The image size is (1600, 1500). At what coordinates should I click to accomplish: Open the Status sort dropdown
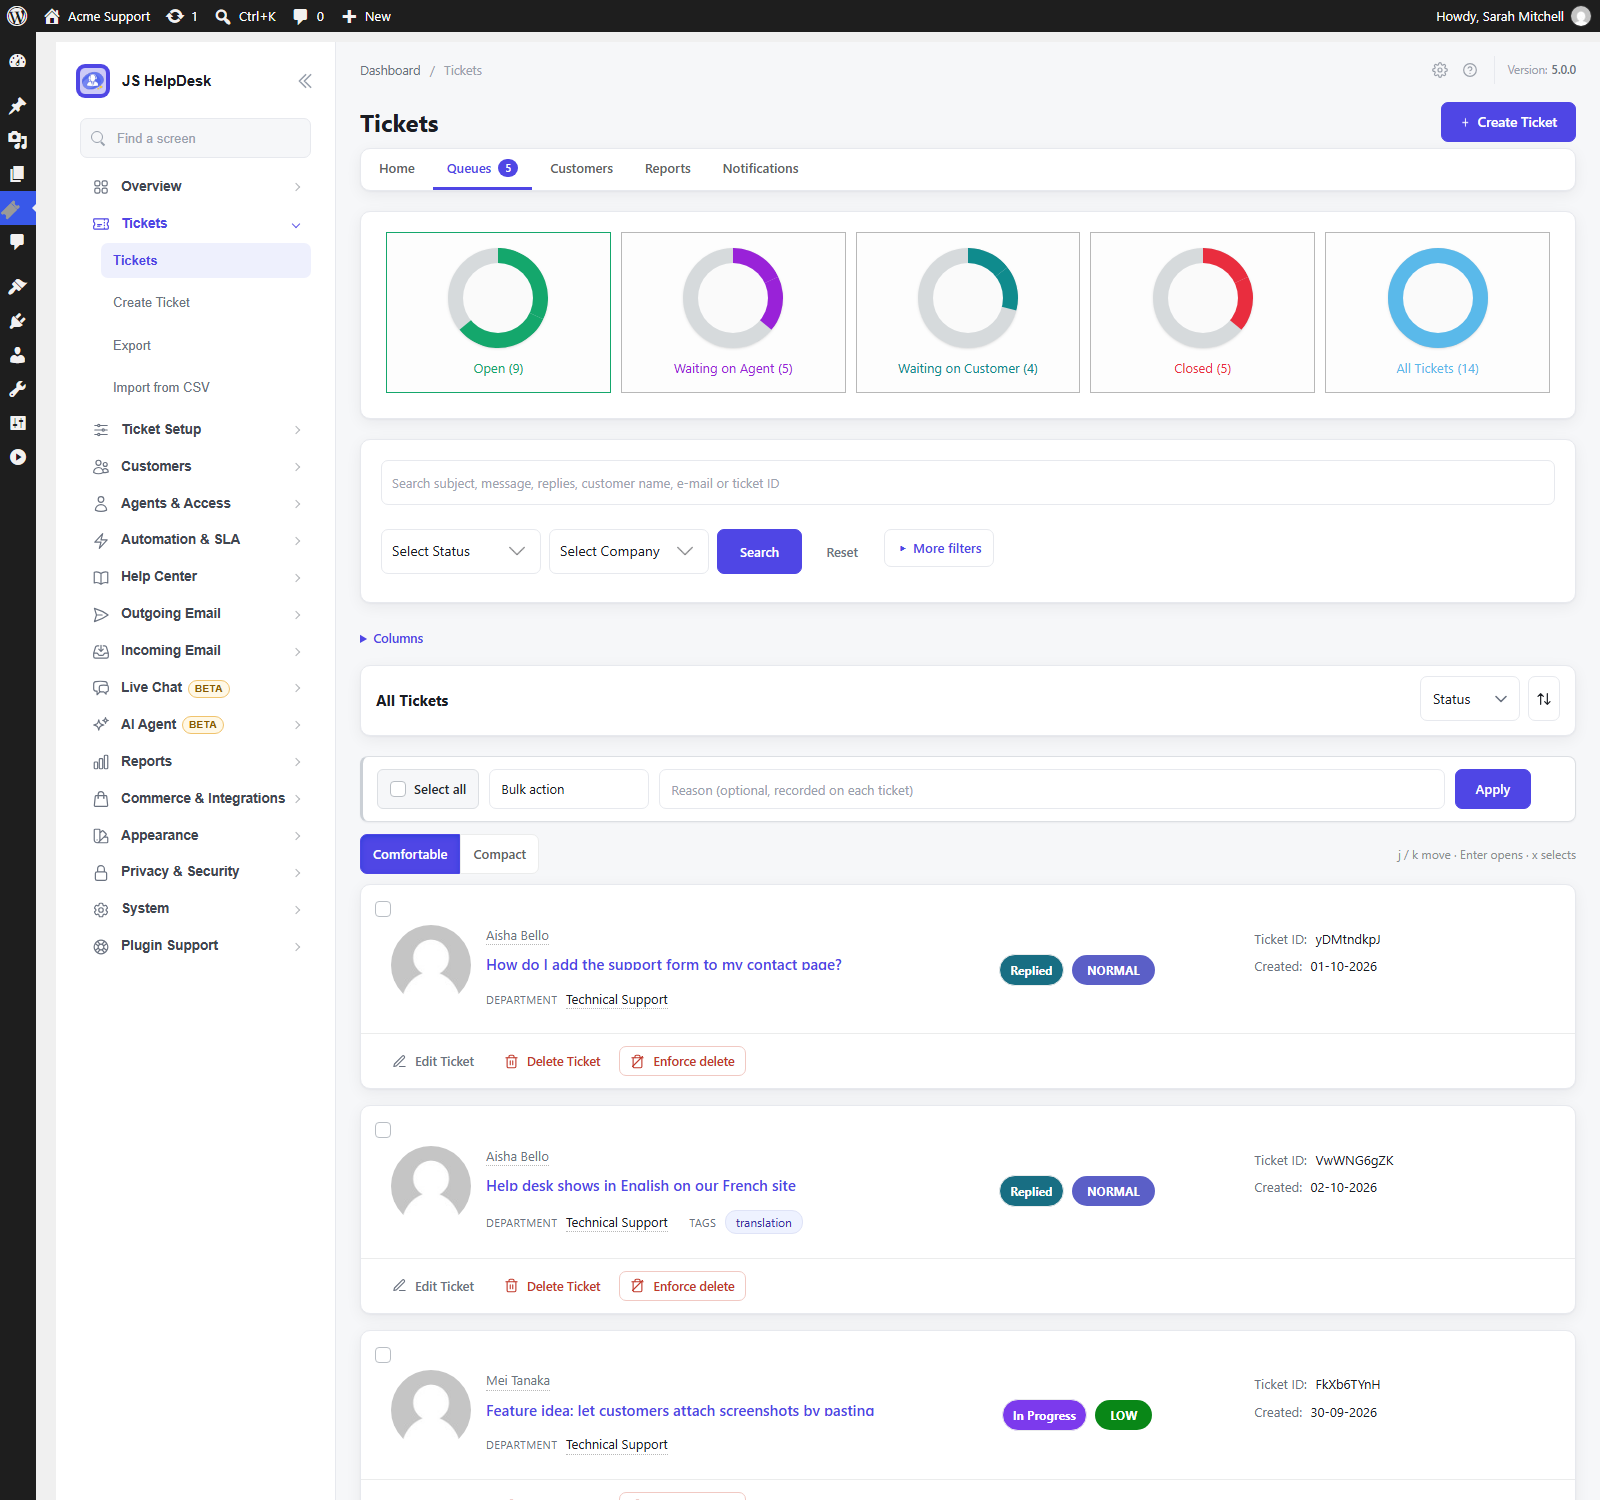[x=1470, y=699]
